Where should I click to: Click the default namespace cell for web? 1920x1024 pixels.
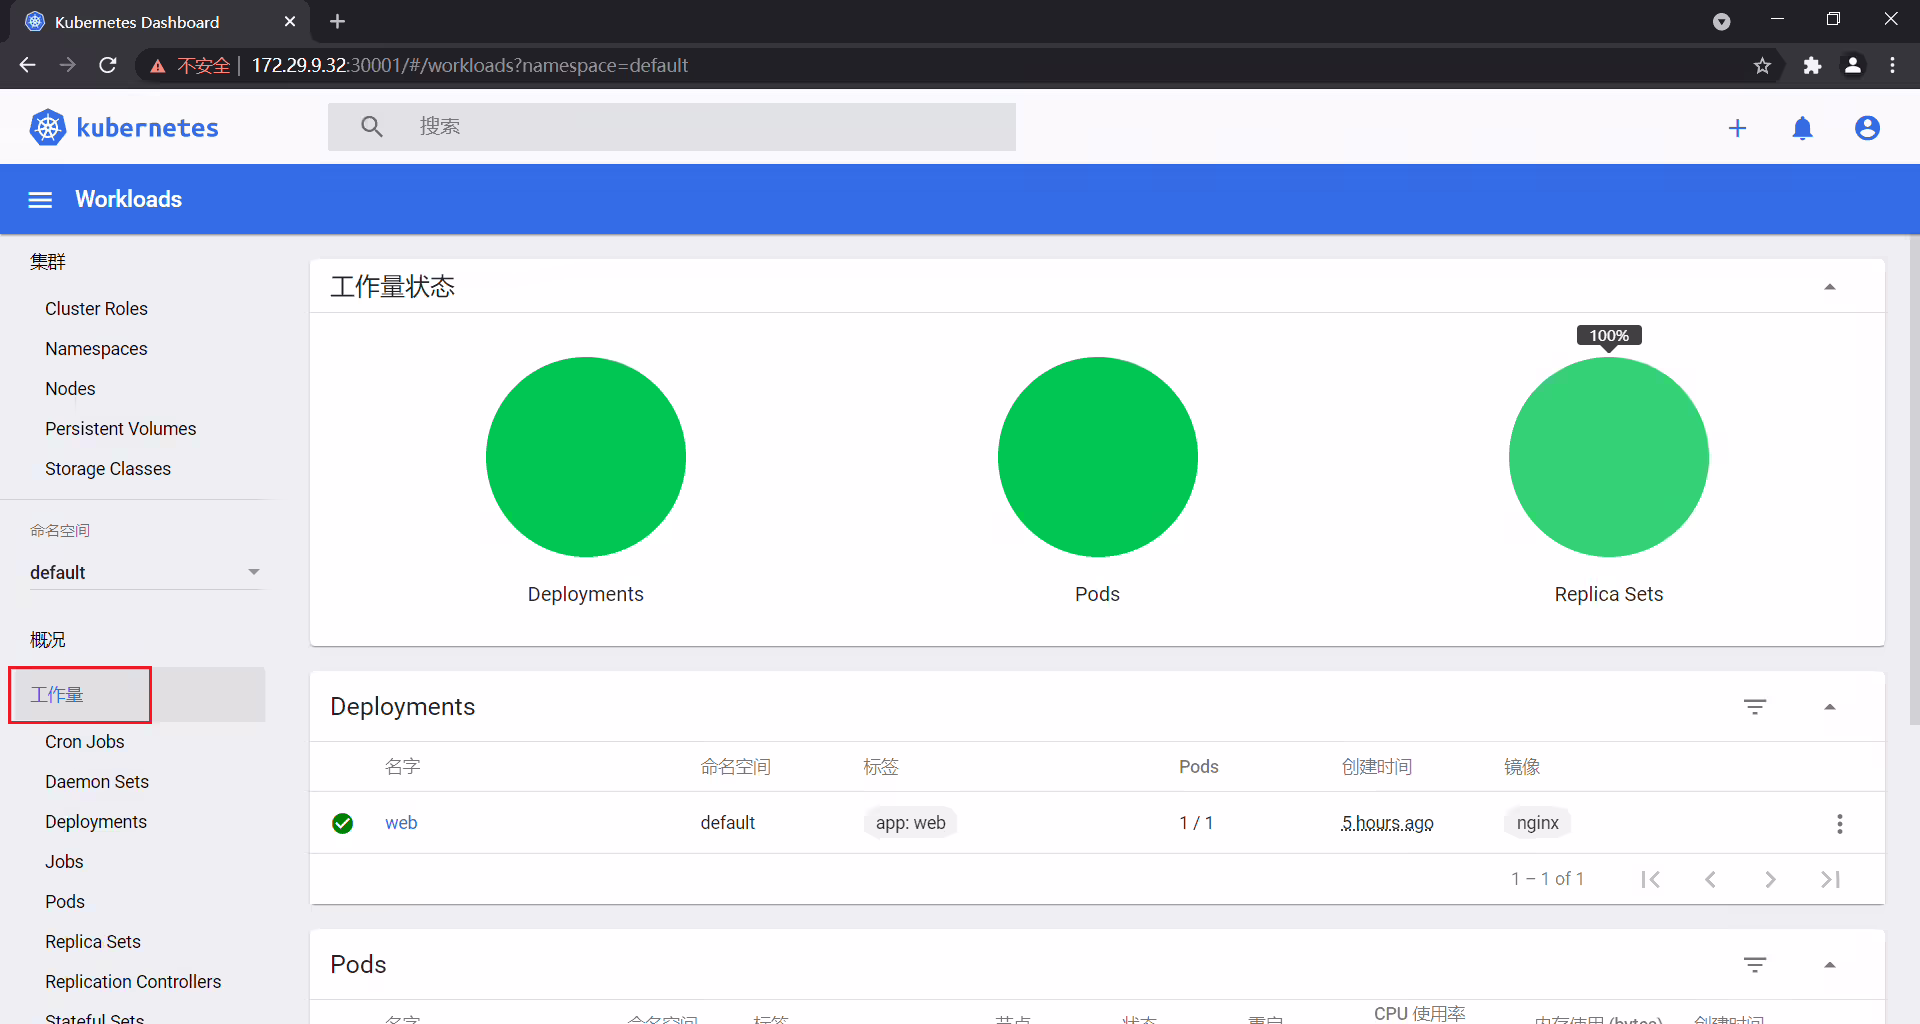(728, 823)
